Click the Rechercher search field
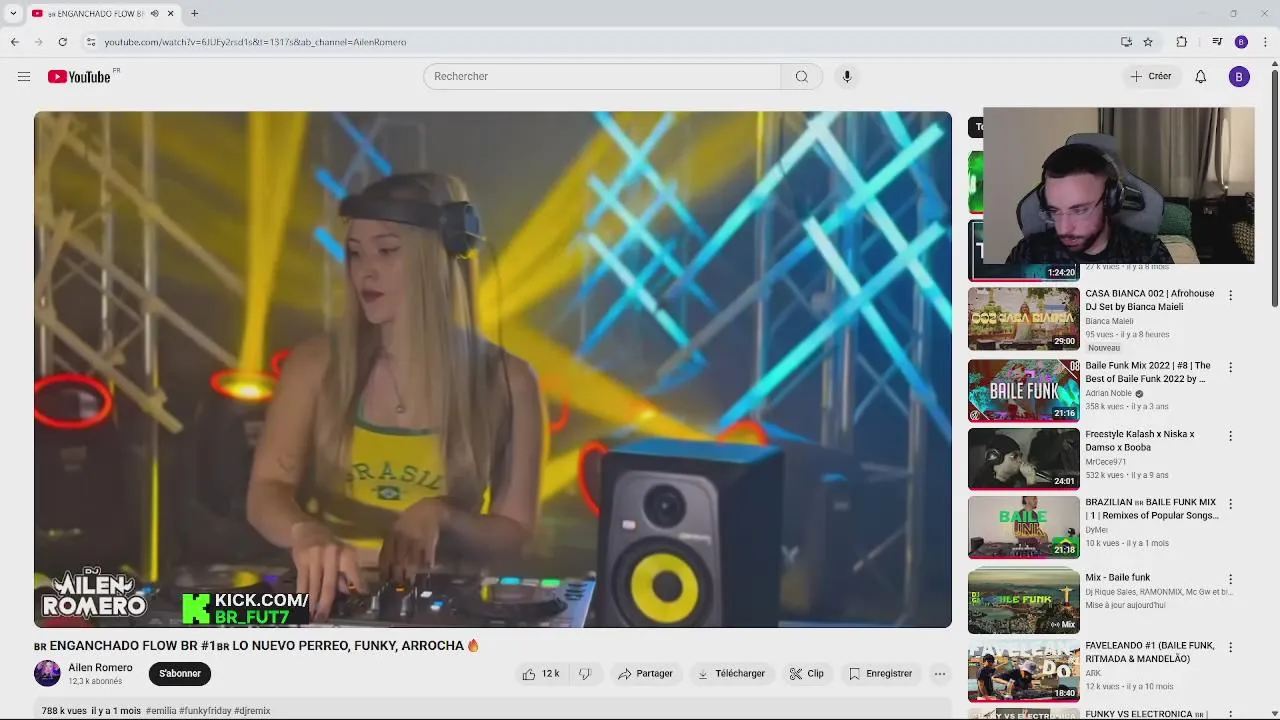This screenshot has height=720, width=1280. click(602, 77)
